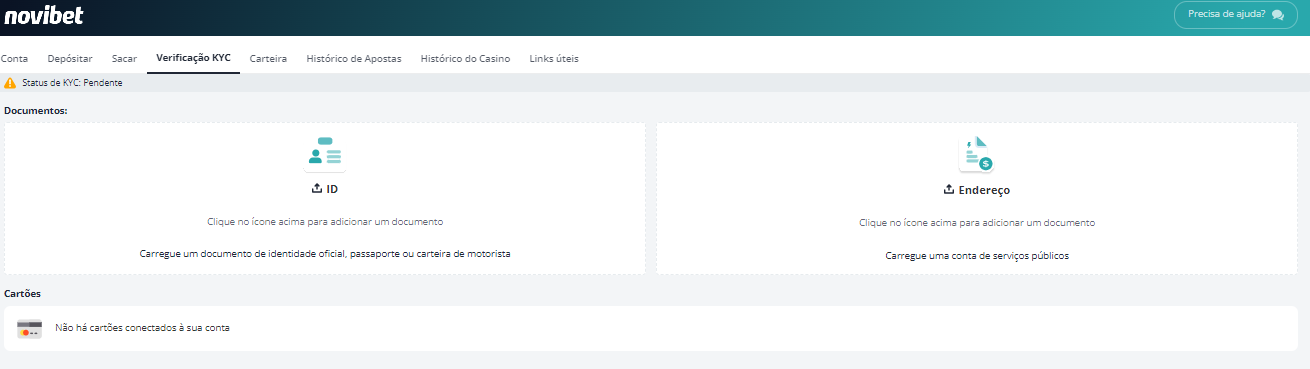The width and height of the screenshot is (1310, 369).
Task: Click the credit card icon under Cartões
Action: coord(30,329)
